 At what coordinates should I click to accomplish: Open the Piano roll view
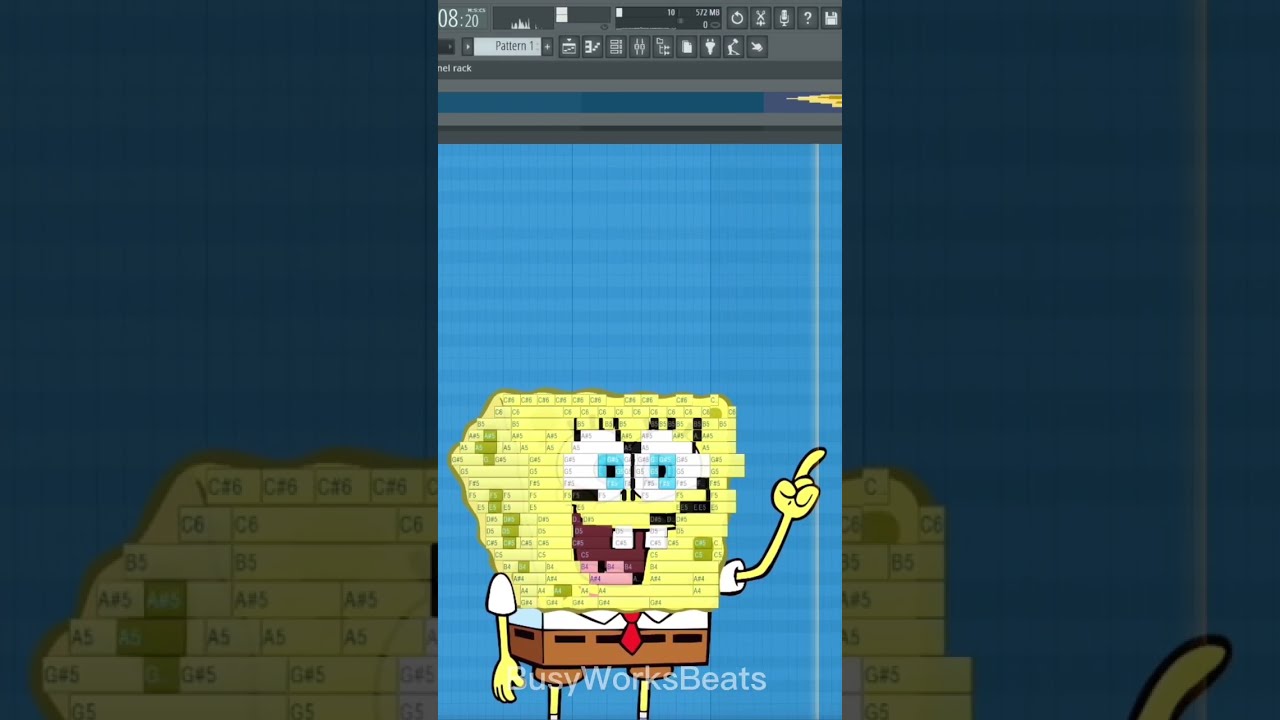tap(592, 47)
